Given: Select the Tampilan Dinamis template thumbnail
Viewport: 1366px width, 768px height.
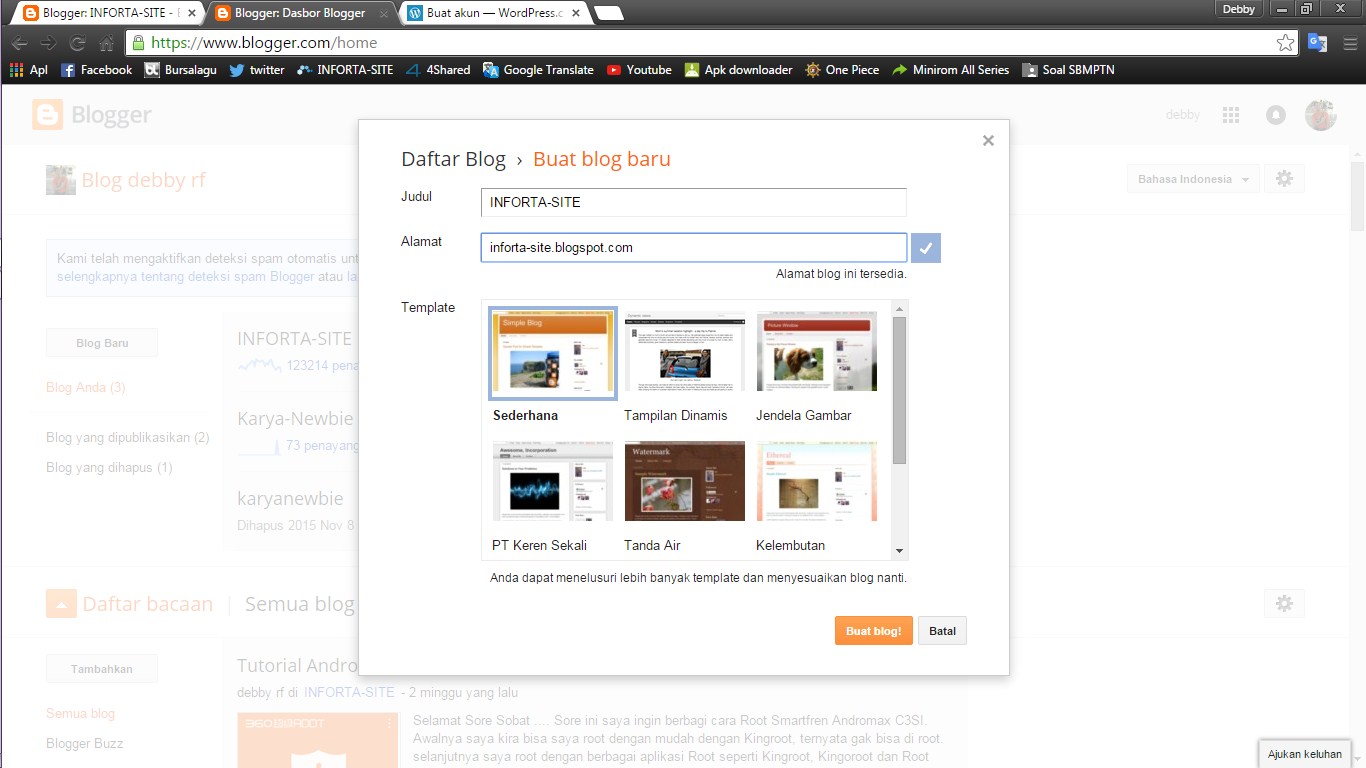Looking at the screenshot, I should pyautogui.click(x=685, y=351).
